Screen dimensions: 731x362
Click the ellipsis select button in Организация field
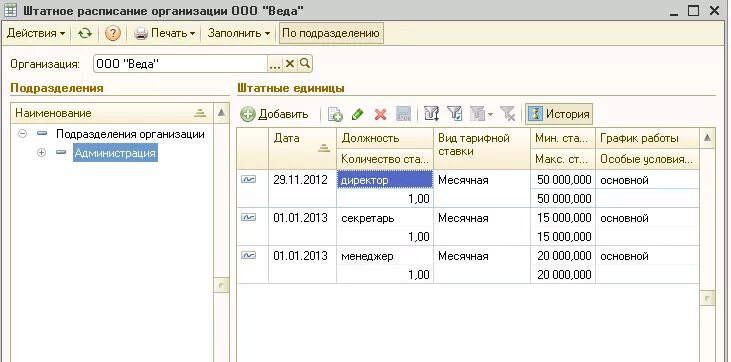[275, 64]
